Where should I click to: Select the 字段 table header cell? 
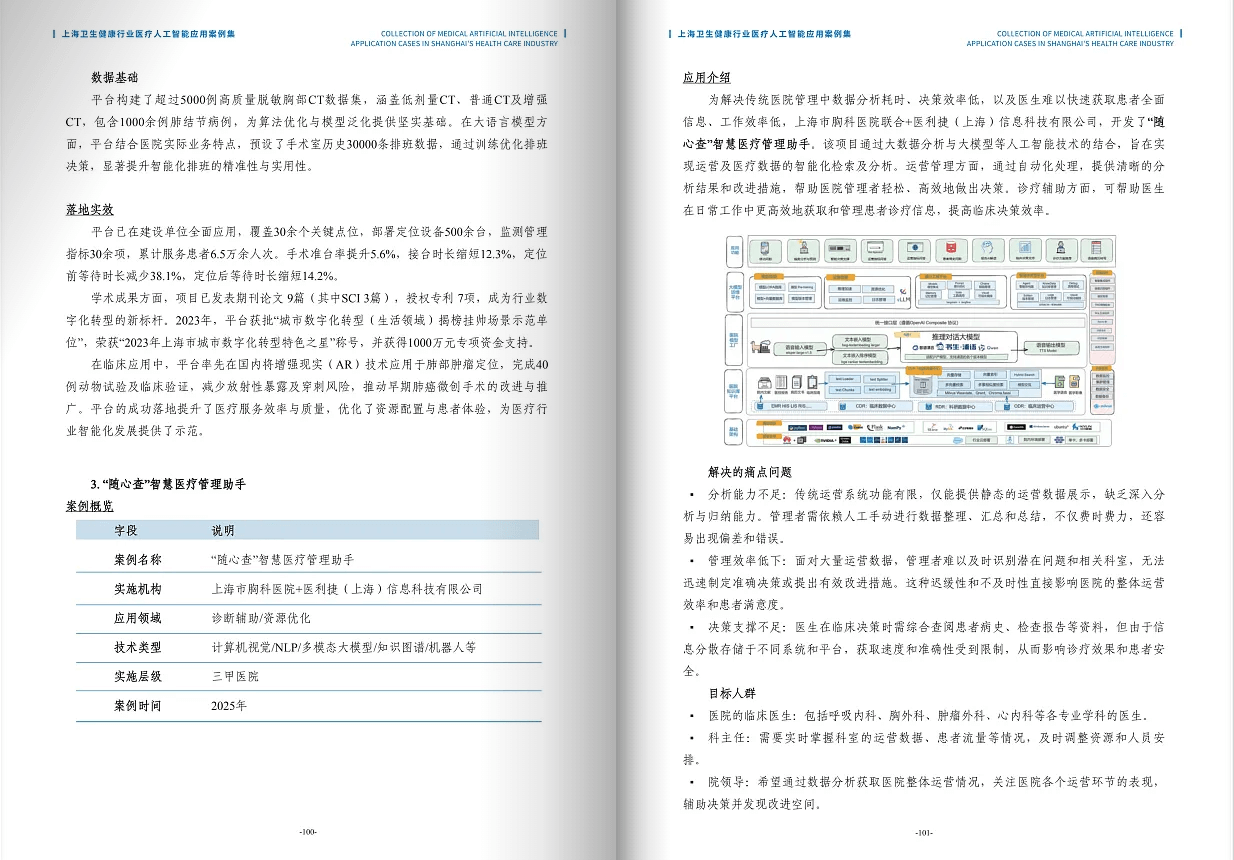pyautogui.click(x=126, y=530)
